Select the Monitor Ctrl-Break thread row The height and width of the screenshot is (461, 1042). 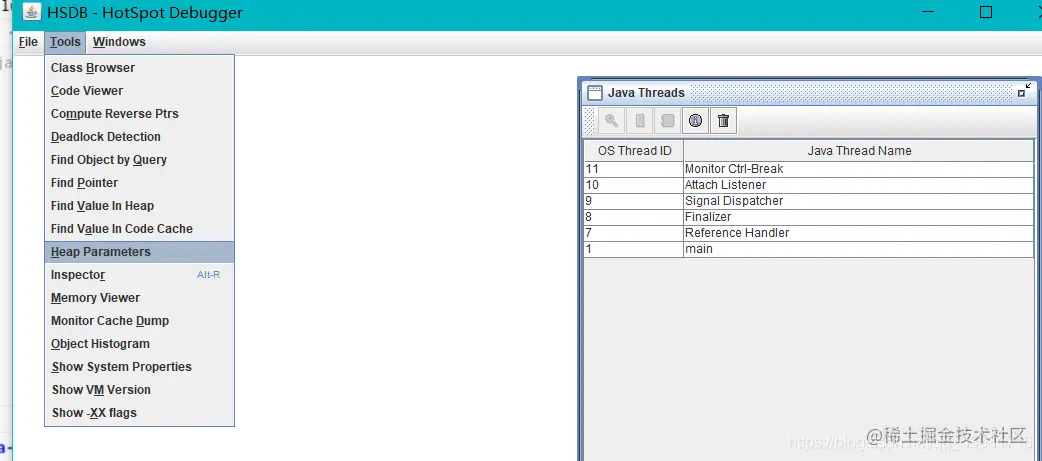click(x=809, y=169)
